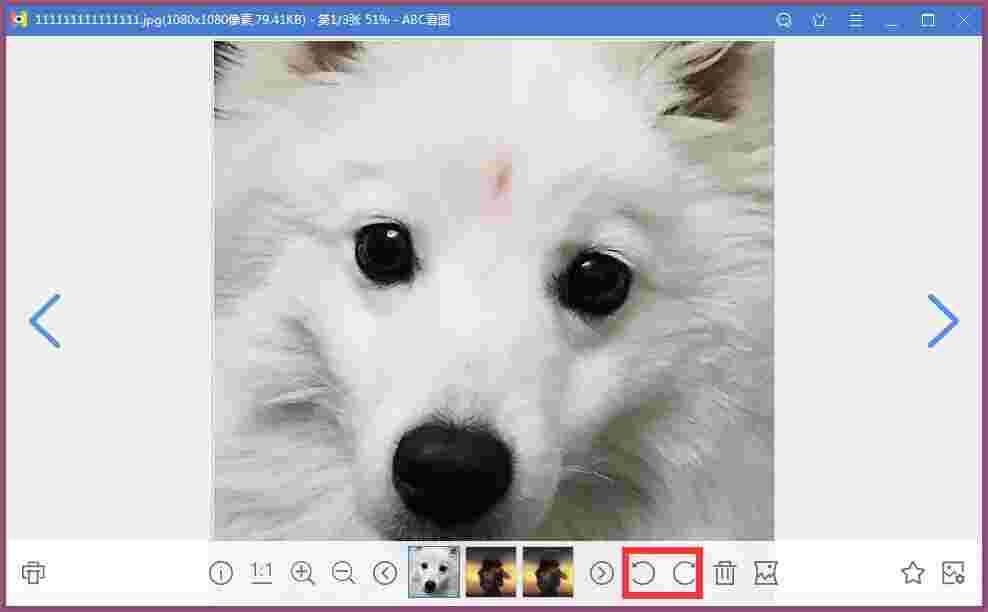Open the zoom search in title bar
988x612 pixels.
784,19
